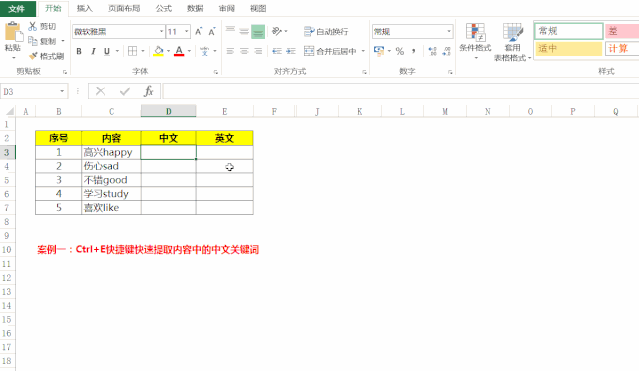Viewport: 639px width, 371px height.
Task: Apply red font color A
Action: (x=179, y=51)
